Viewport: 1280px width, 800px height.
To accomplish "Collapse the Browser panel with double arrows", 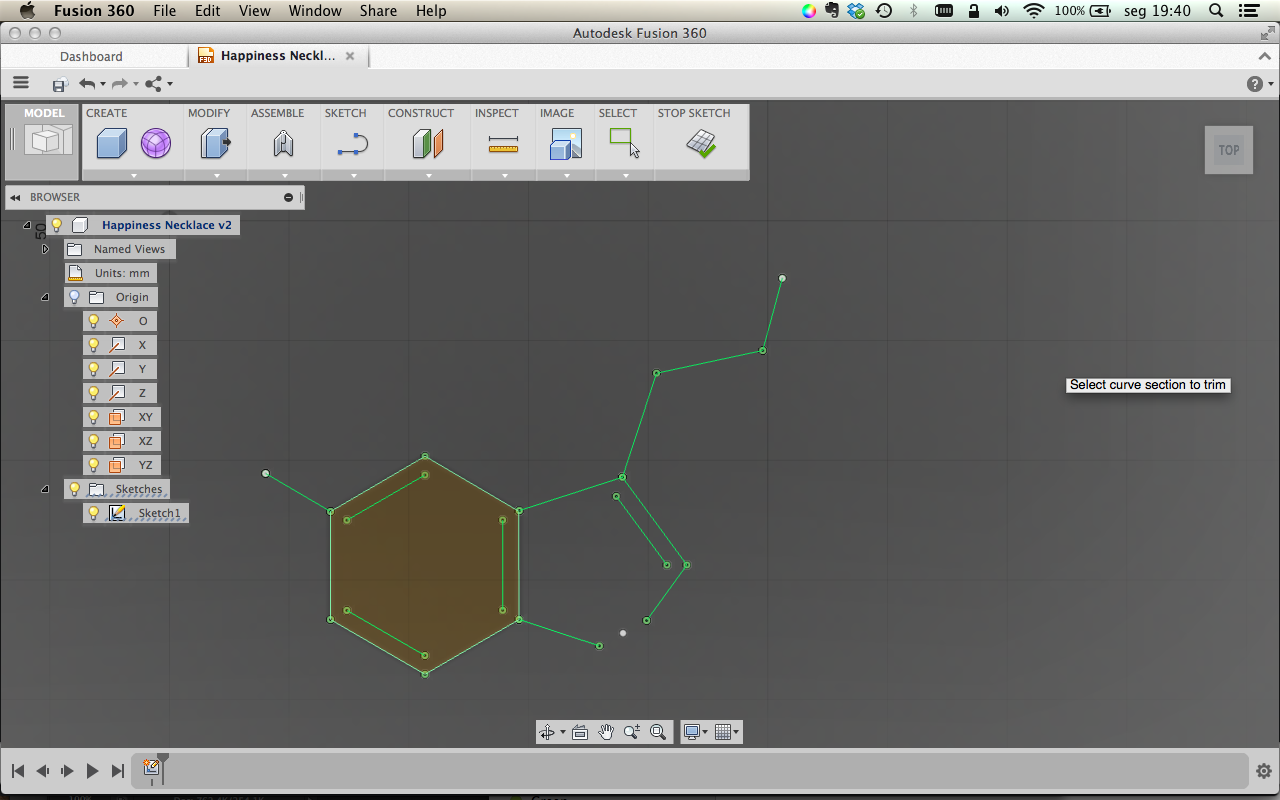I will coord(16,198).
